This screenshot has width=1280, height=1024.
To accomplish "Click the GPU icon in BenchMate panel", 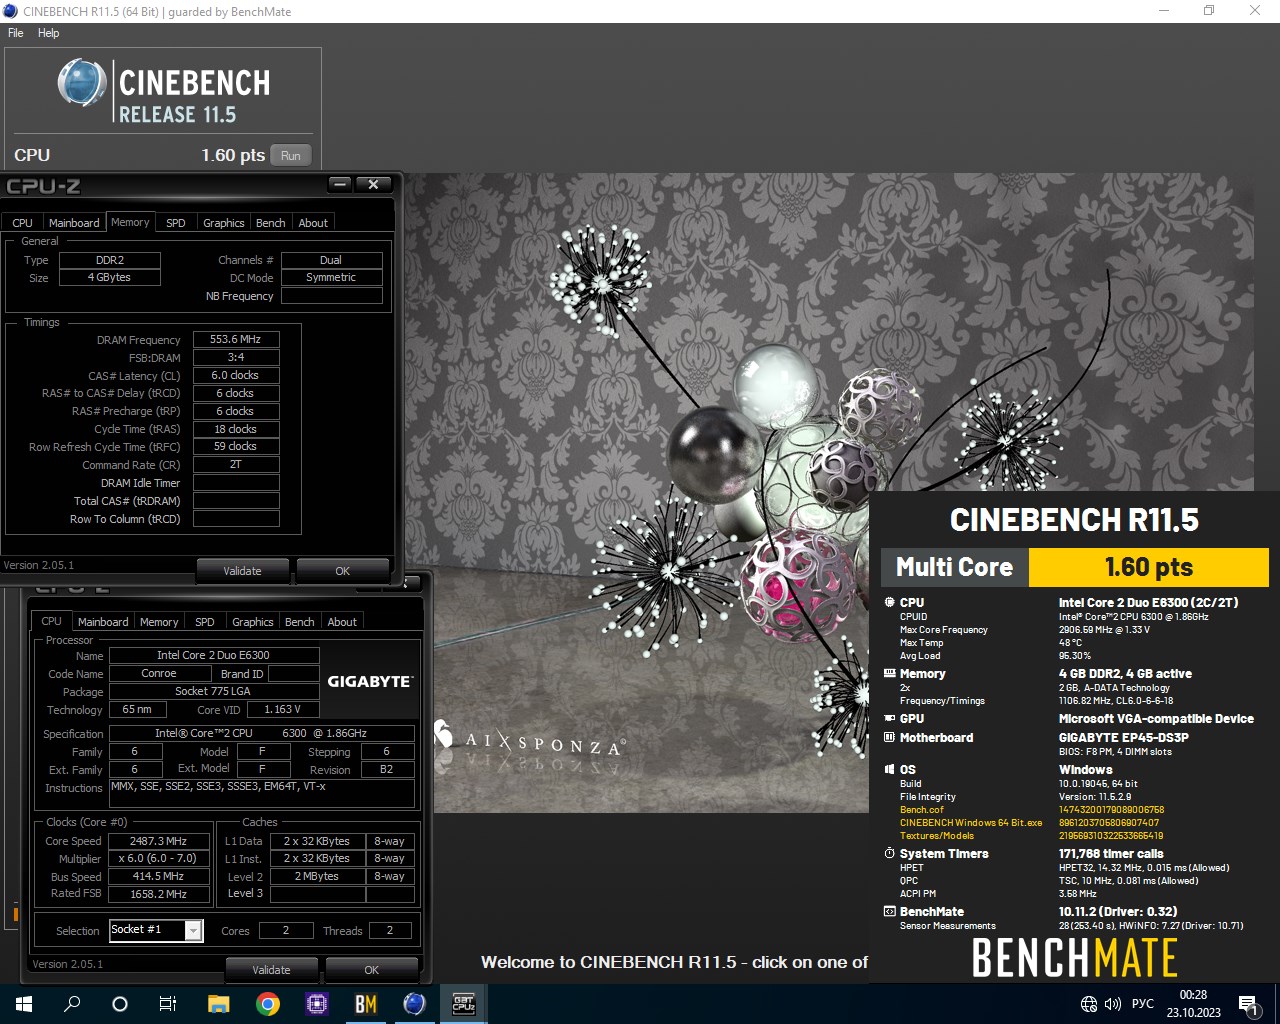I will 889,718.
